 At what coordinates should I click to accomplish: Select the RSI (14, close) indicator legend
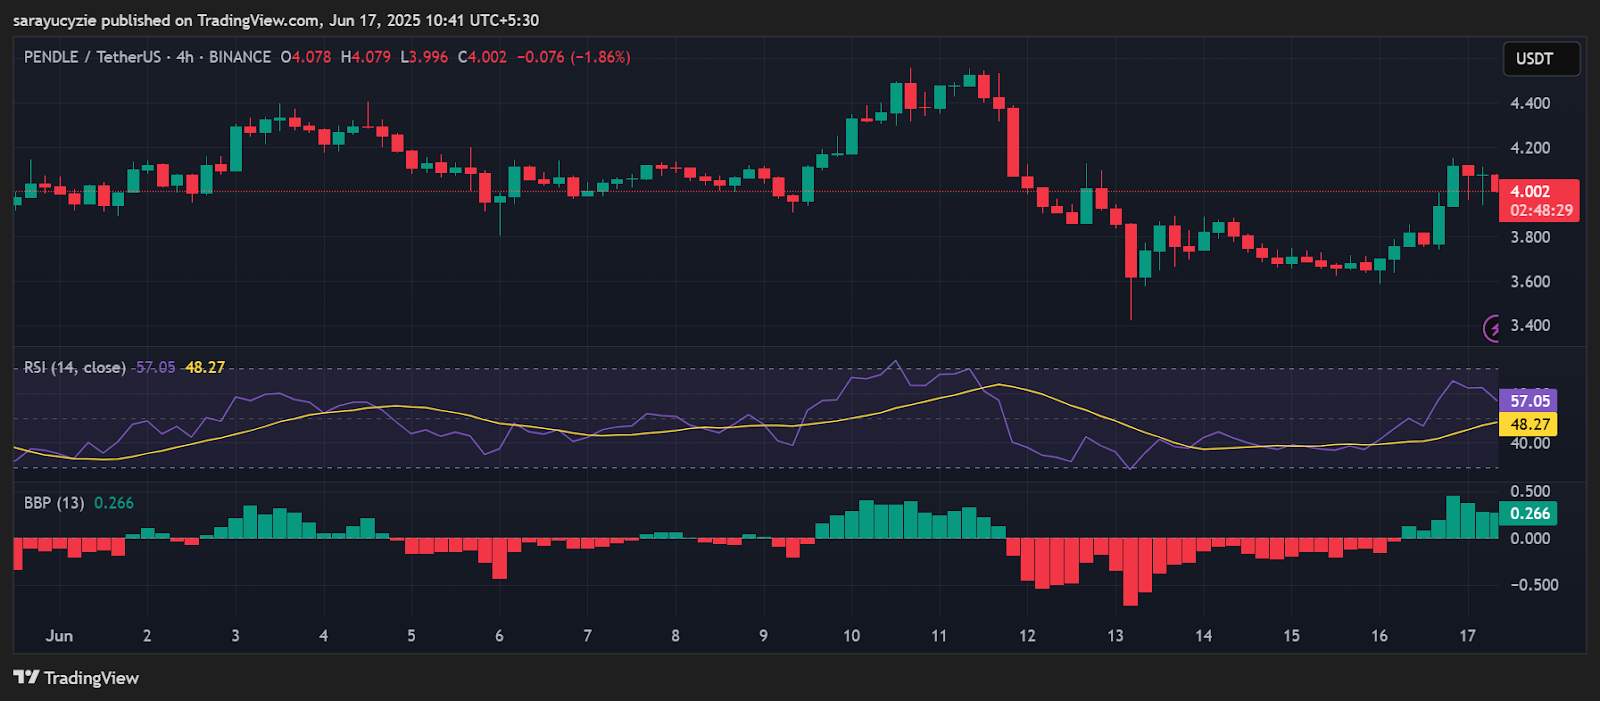pos(75,368)
